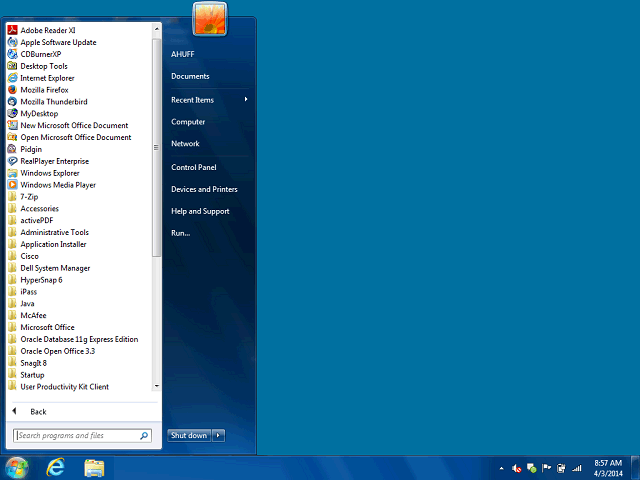Click the power plug tray icon
The width and height of the screenshot is (640, 480).
(x=561, y=468)
